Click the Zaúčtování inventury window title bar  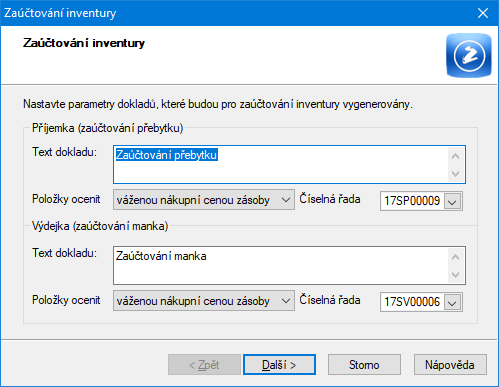click(233, 13)
